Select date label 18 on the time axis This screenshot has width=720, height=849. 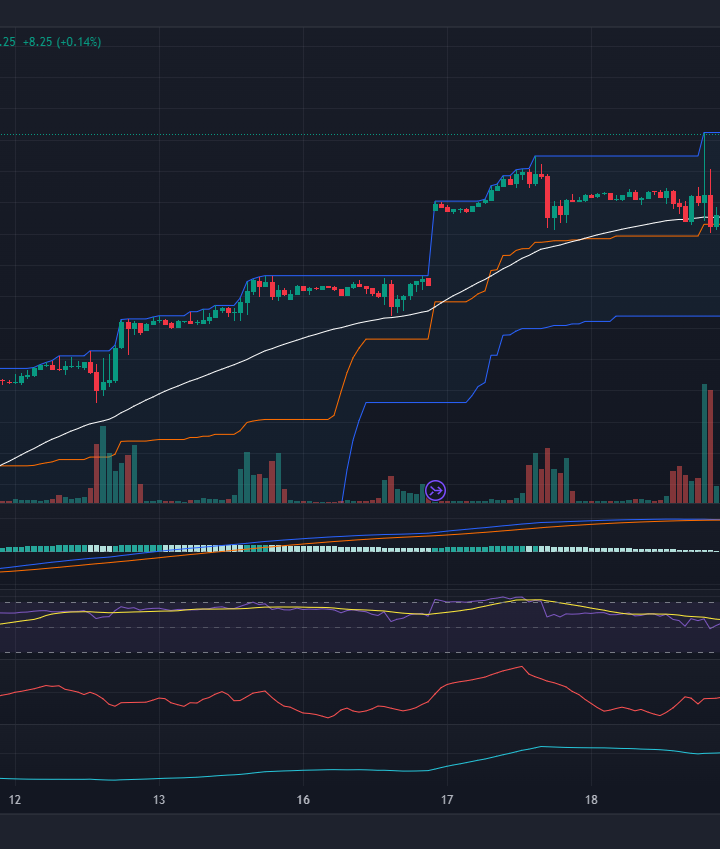591,800
